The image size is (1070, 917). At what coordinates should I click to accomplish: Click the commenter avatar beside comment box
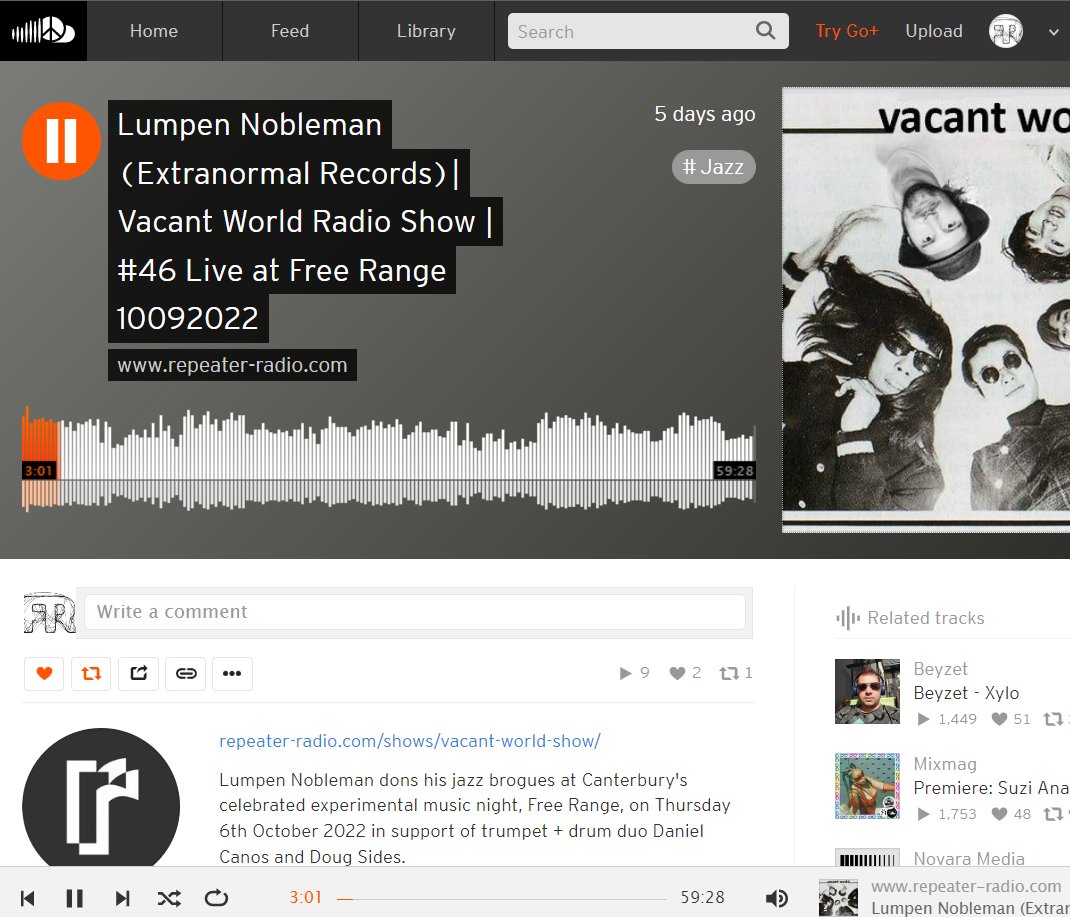49,612
